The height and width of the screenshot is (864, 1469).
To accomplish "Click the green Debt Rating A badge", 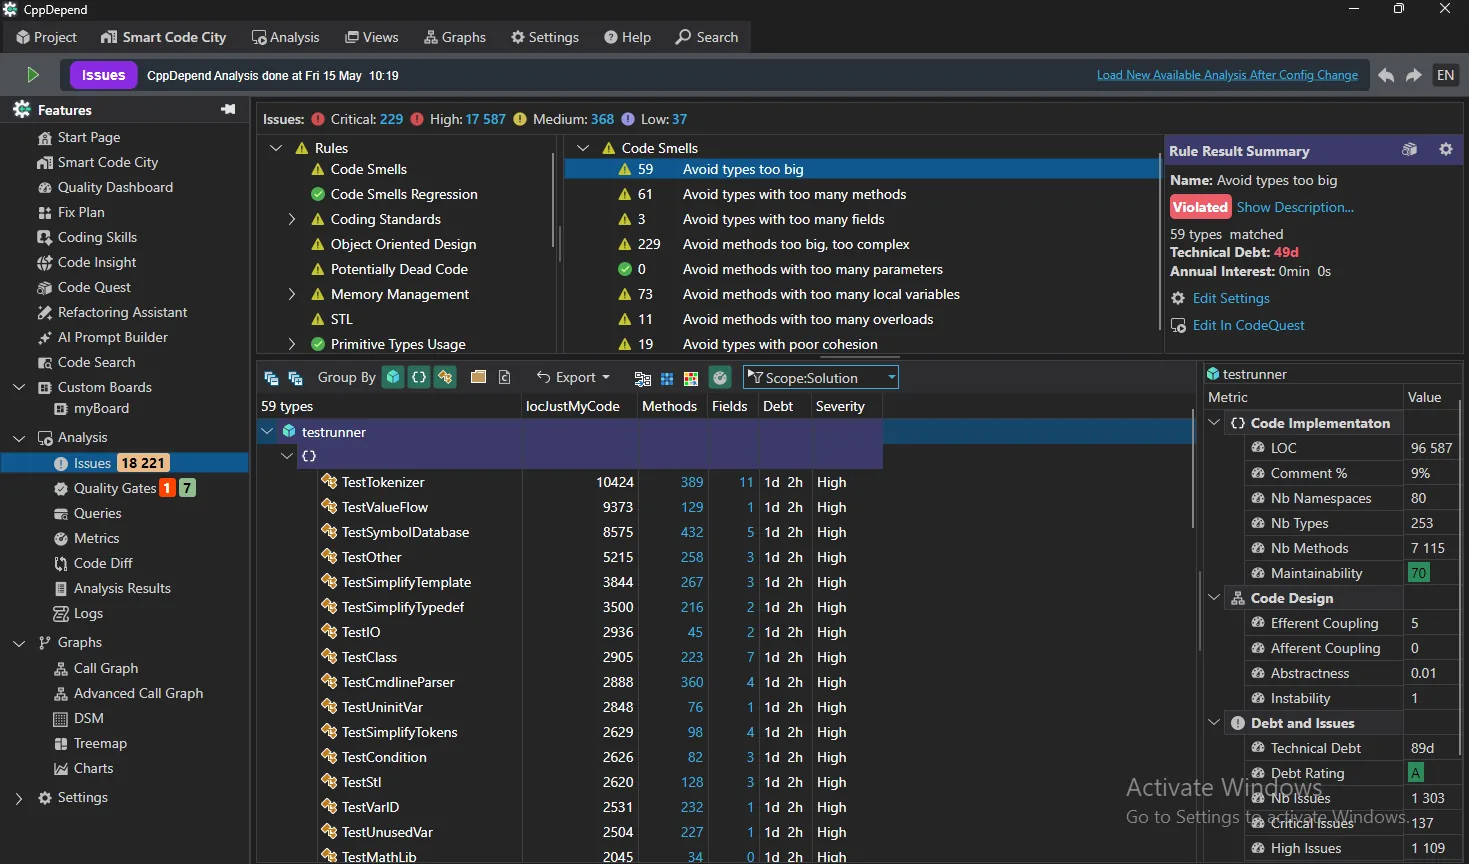I will [x=1415, y=773].
